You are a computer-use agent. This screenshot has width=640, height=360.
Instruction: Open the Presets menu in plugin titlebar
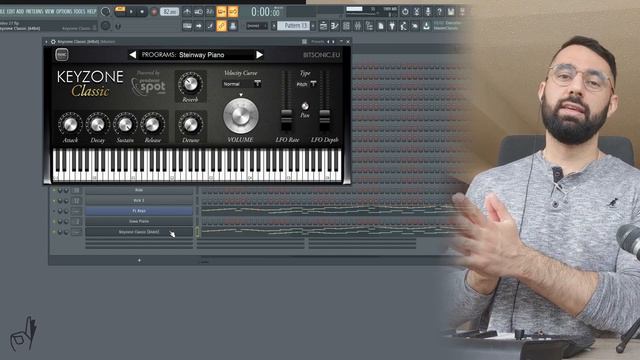318,41
